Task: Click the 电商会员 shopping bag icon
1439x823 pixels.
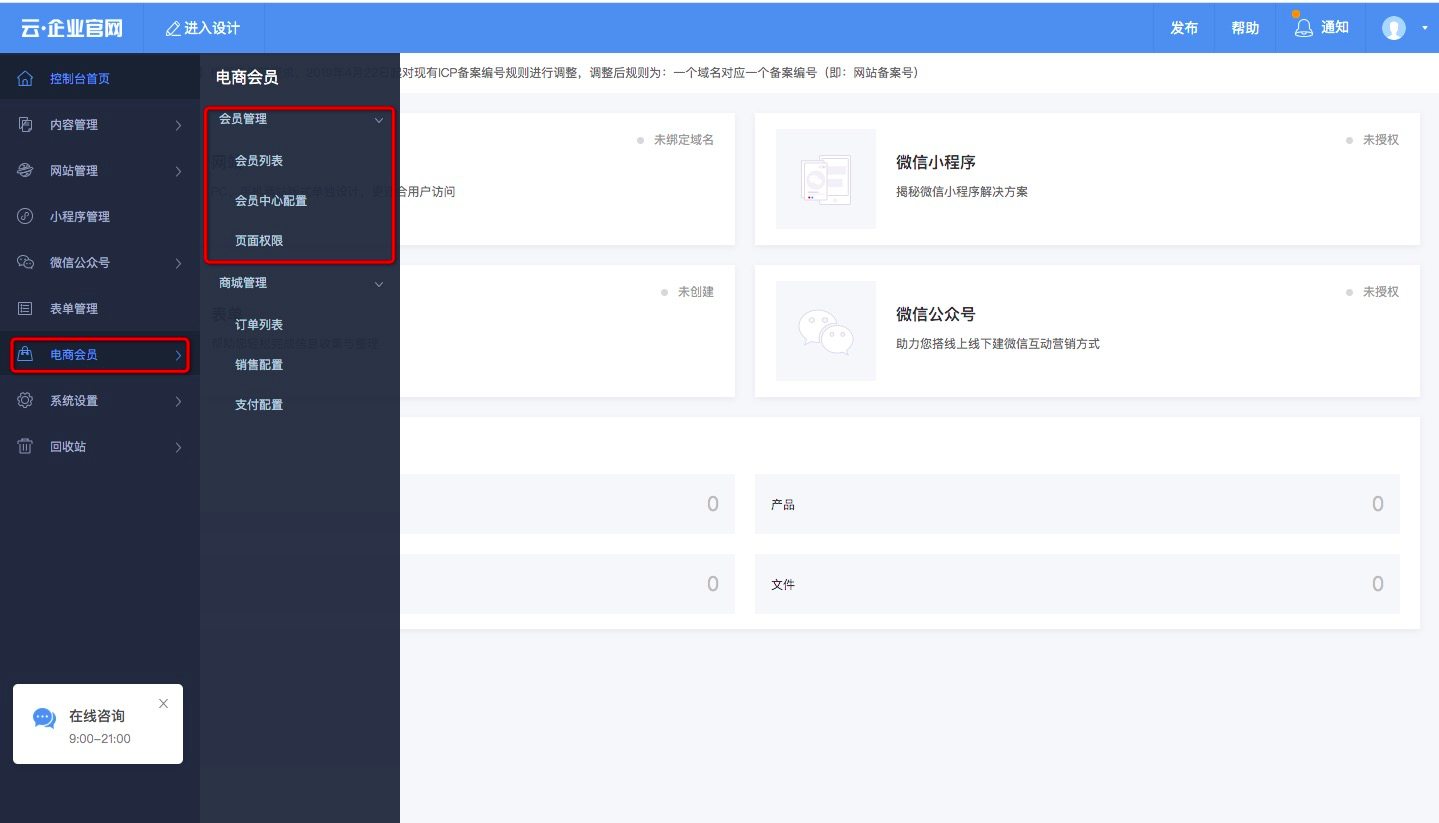Action: point(26,354)
